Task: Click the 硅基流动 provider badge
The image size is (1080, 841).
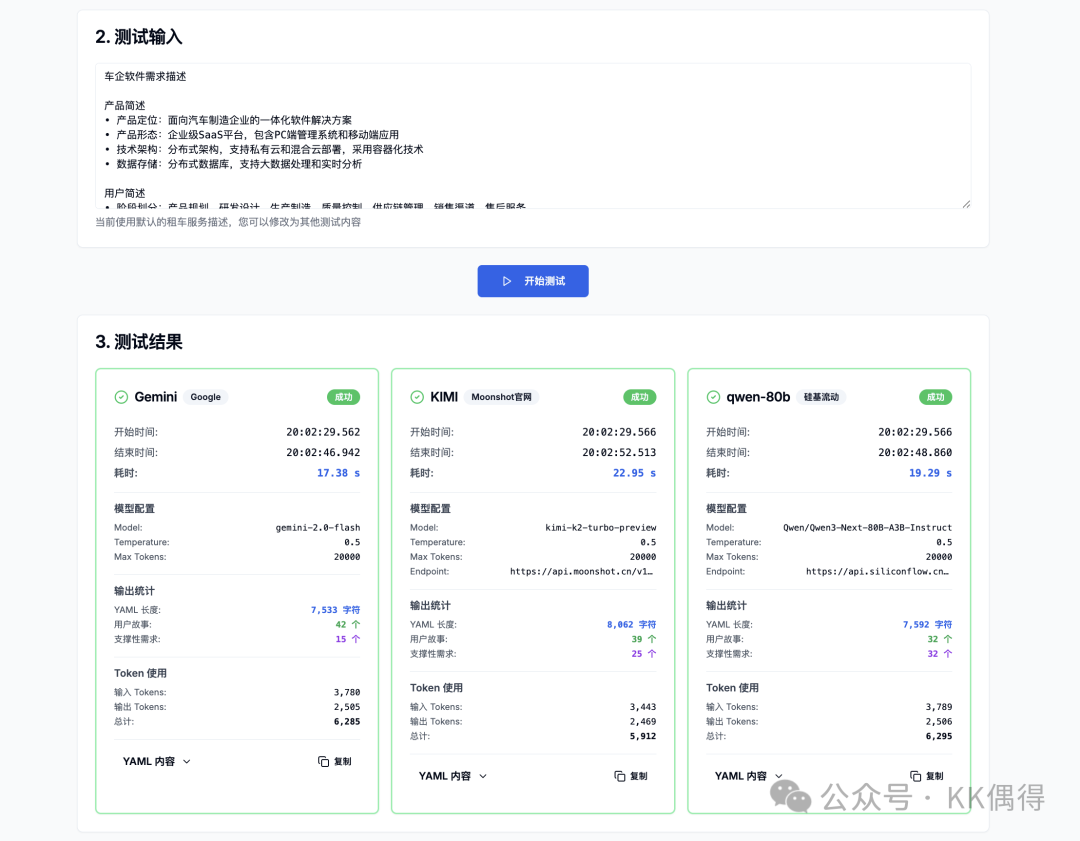Action: pyautogui.click(x=819, y=397)
